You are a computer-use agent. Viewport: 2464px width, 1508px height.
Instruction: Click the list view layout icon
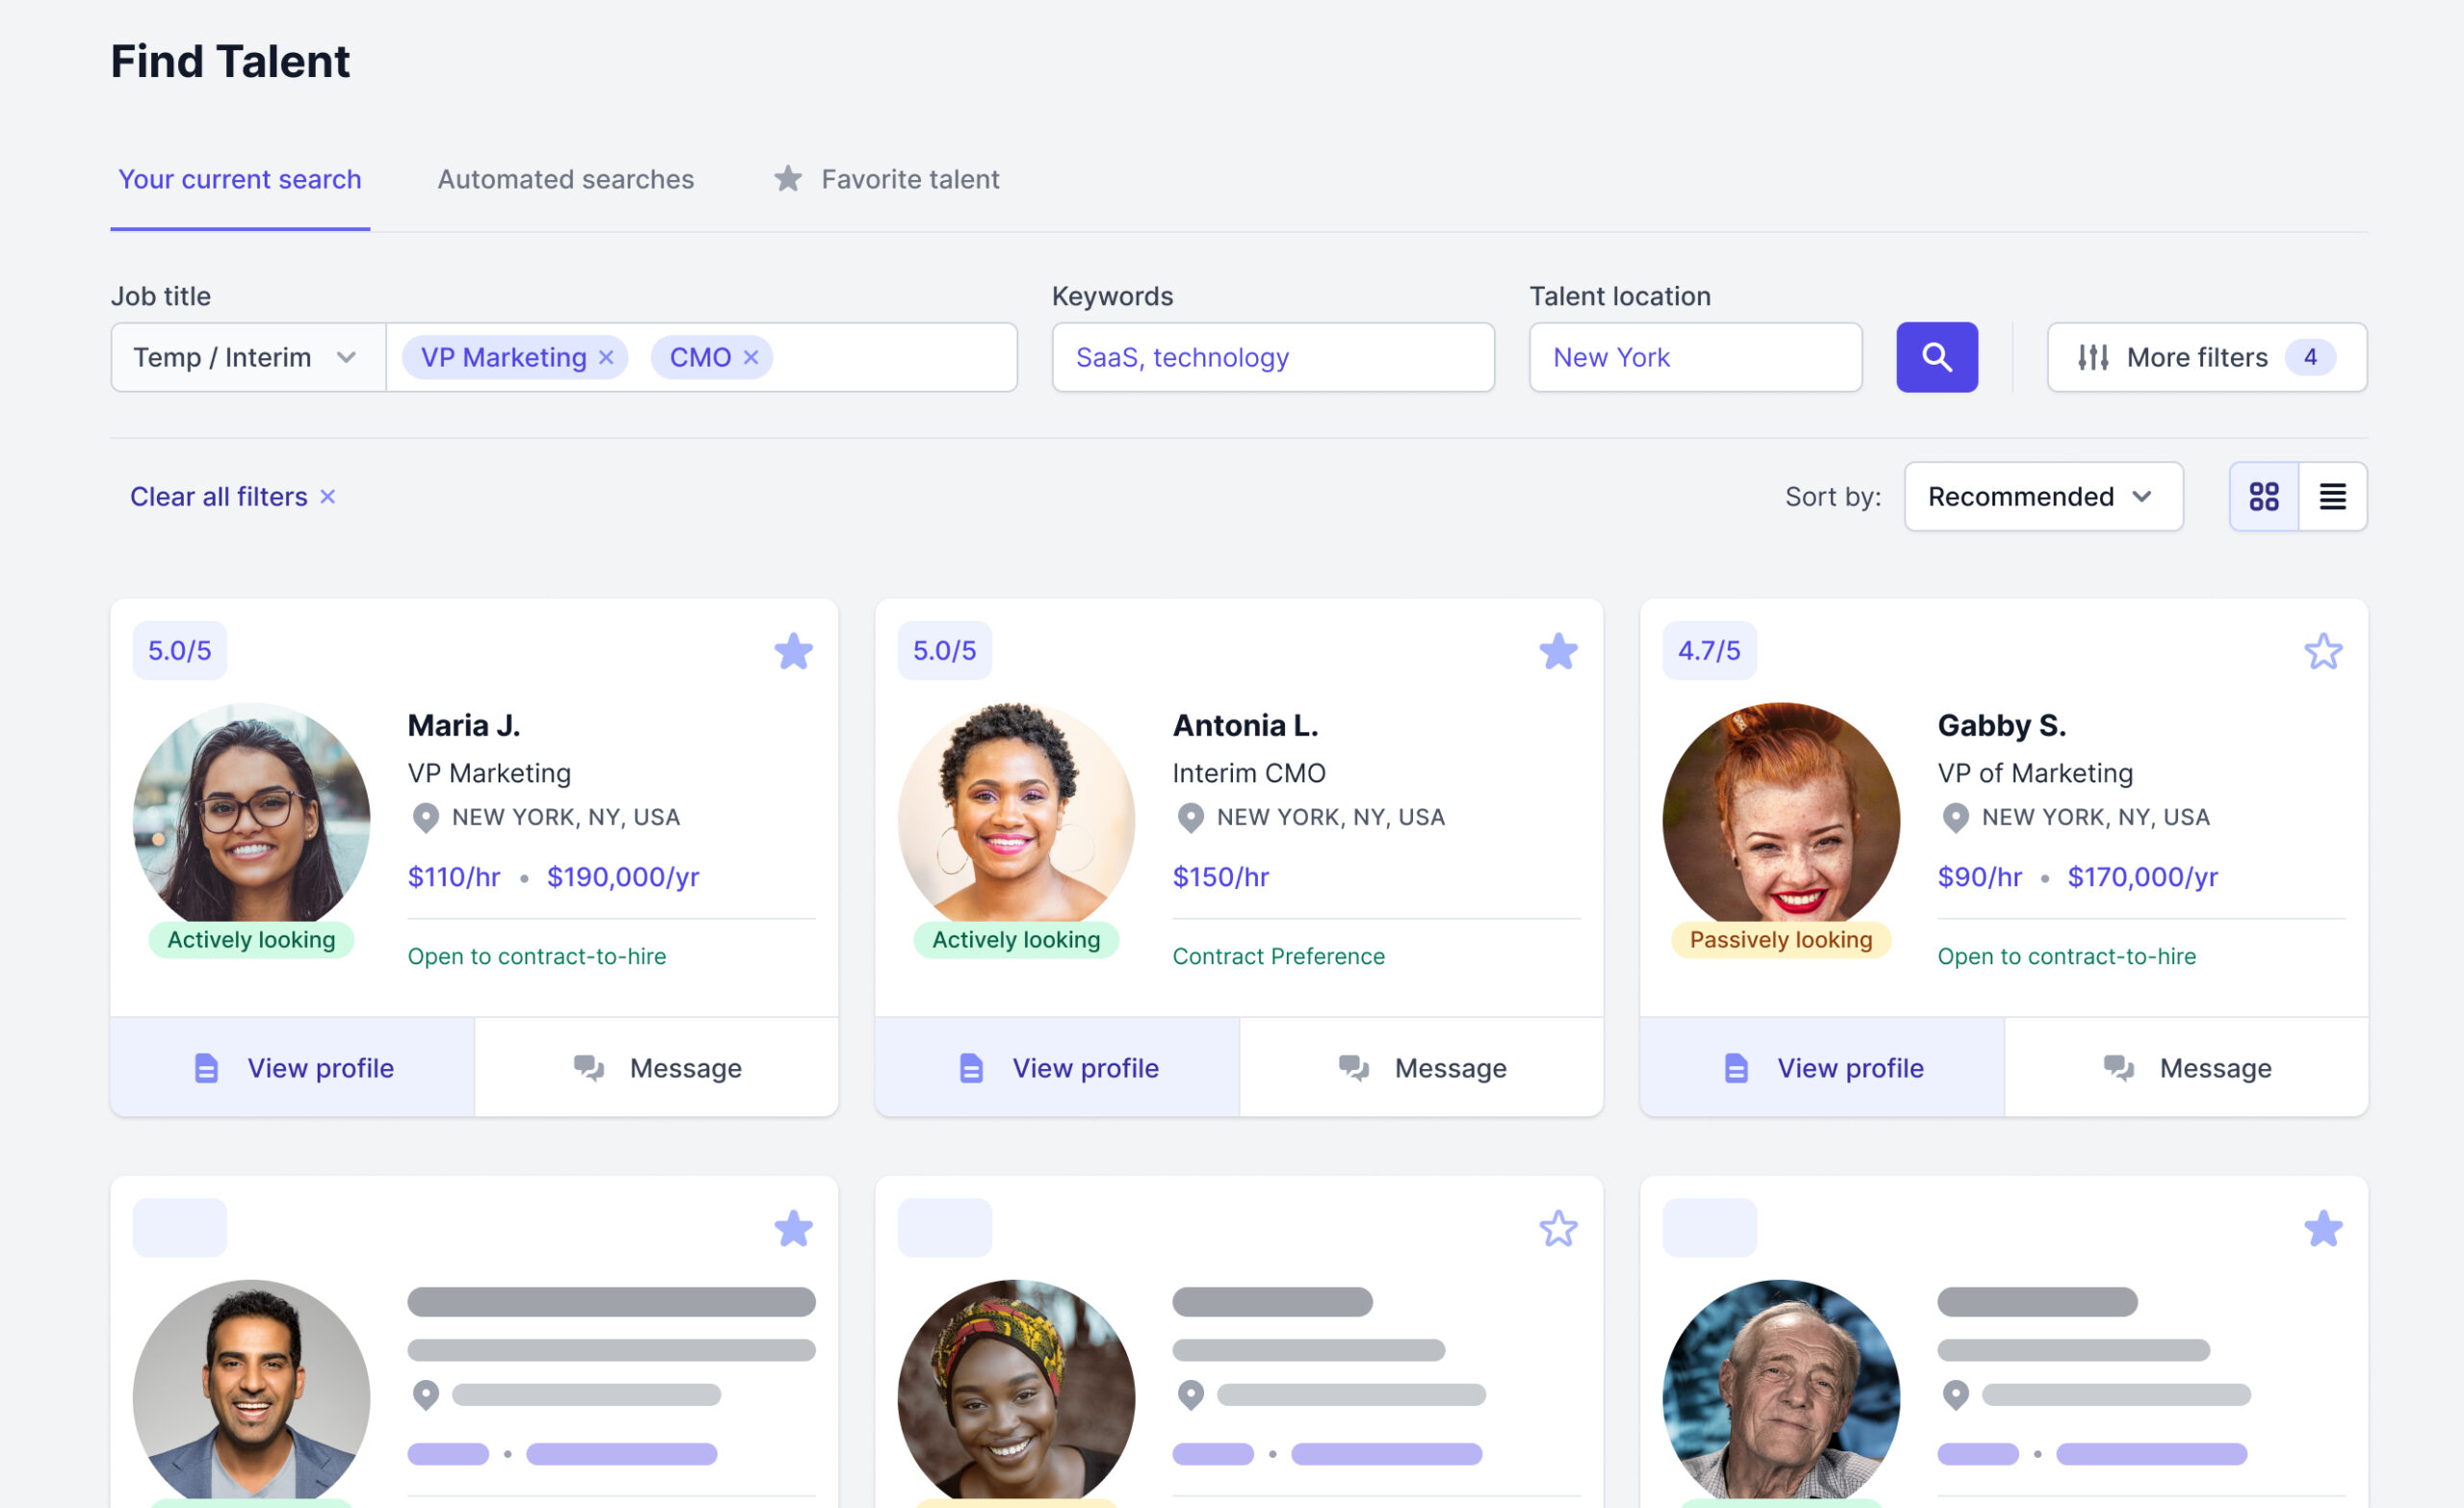2332,497
